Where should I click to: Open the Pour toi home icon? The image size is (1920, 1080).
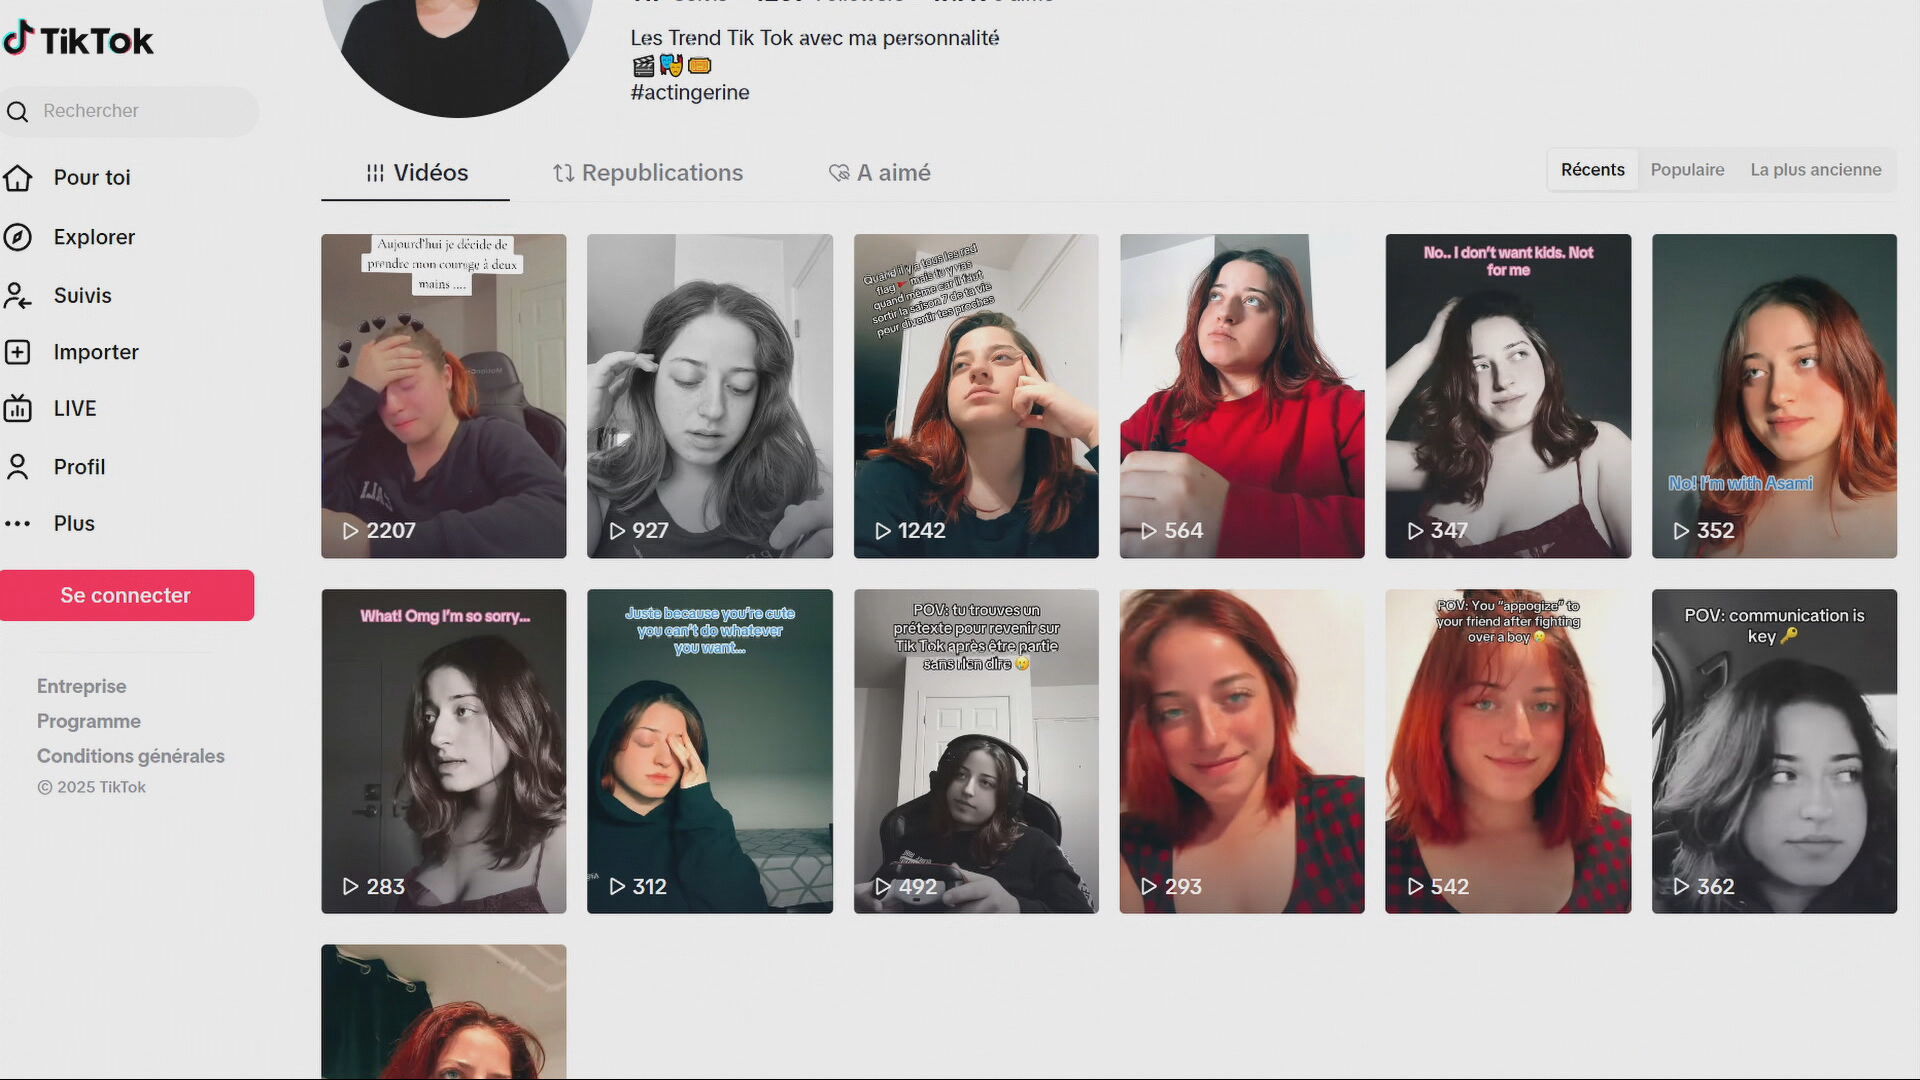[17, 178]
